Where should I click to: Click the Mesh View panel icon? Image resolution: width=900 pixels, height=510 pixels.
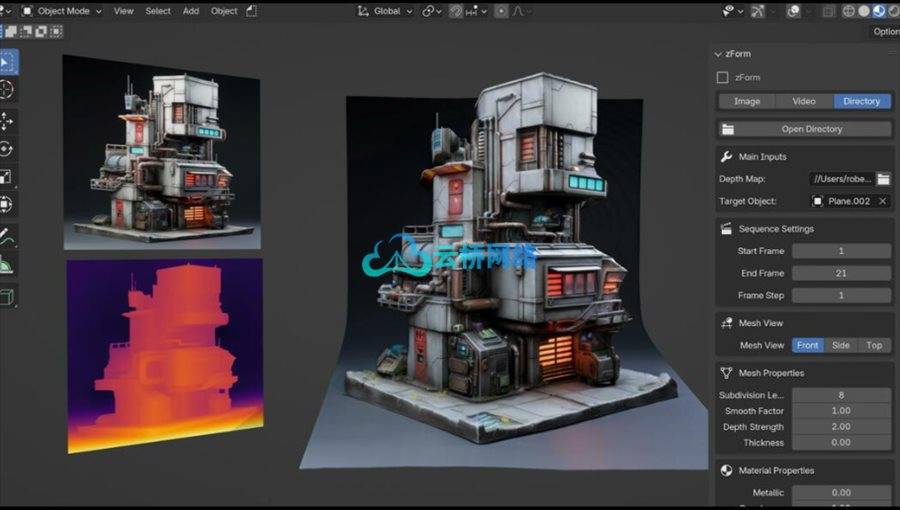(x=726, y=323)
